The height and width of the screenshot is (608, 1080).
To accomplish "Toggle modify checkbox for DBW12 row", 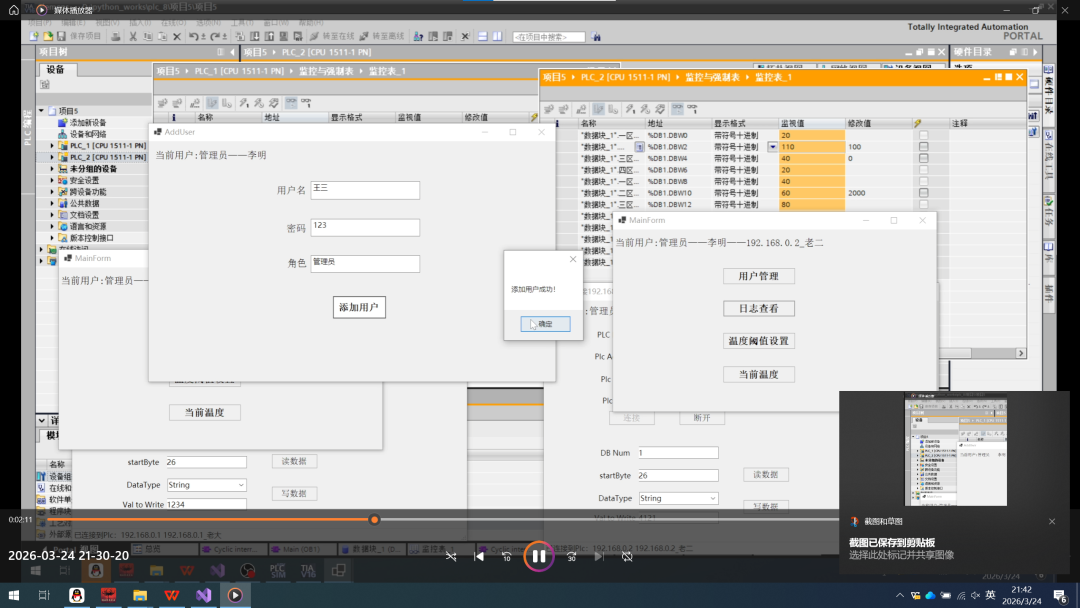I will tap(924, 205).
